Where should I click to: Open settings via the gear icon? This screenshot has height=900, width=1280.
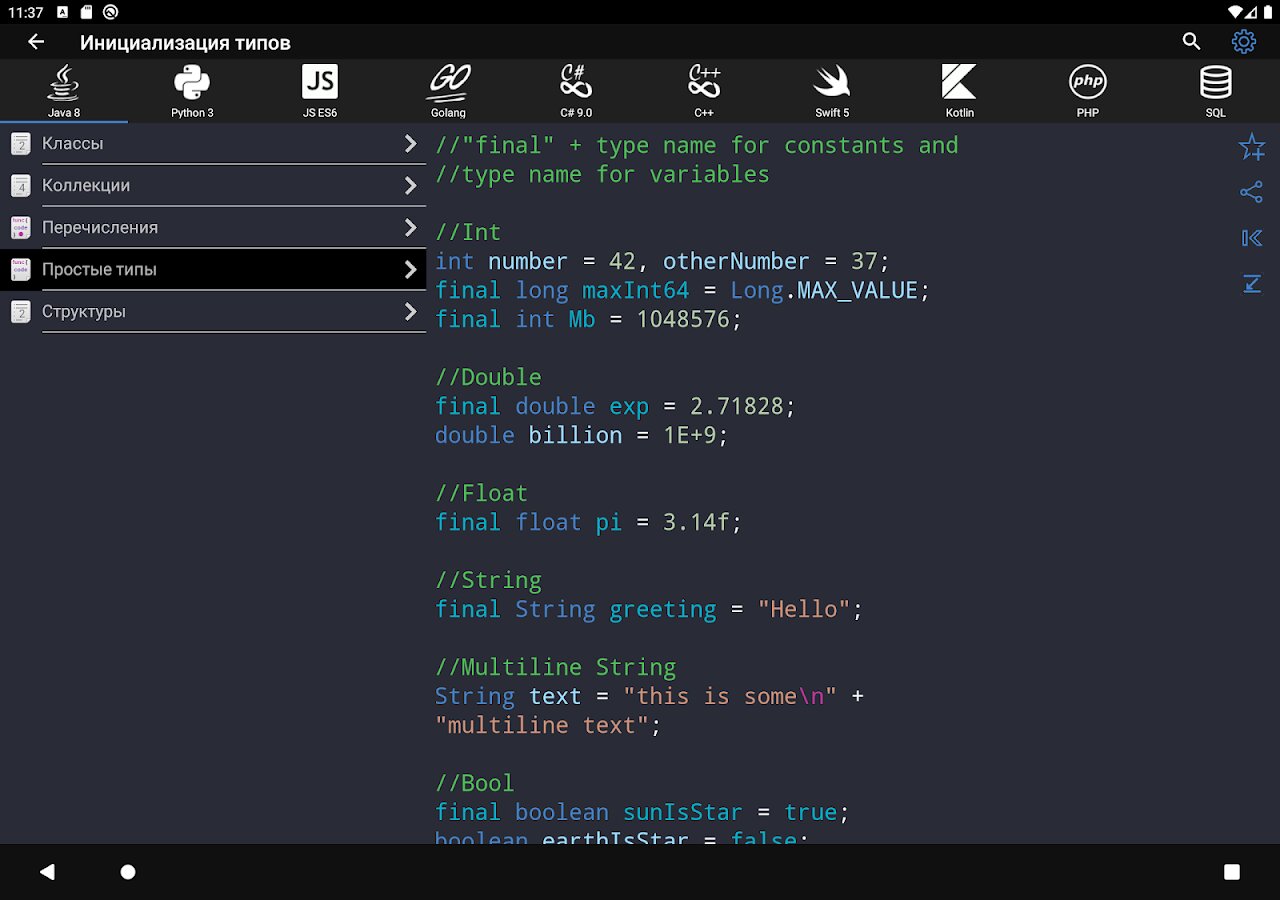[1243, 42]
